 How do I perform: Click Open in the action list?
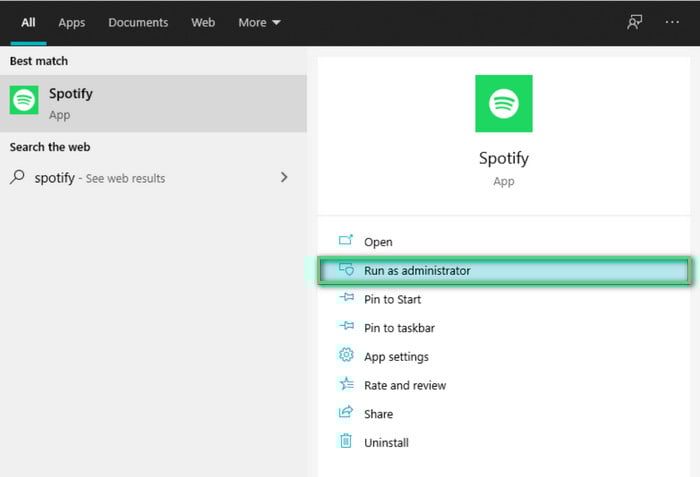coord(504,242)
